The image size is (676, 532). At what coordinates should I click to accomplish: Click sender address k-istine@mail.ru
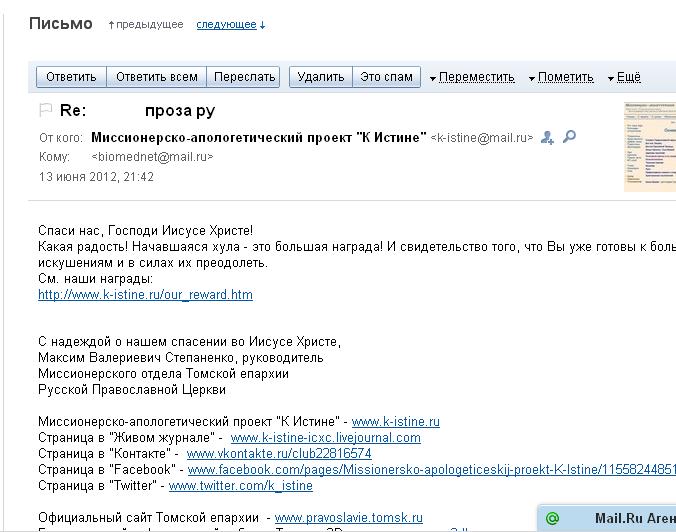[x=482, y=138]
